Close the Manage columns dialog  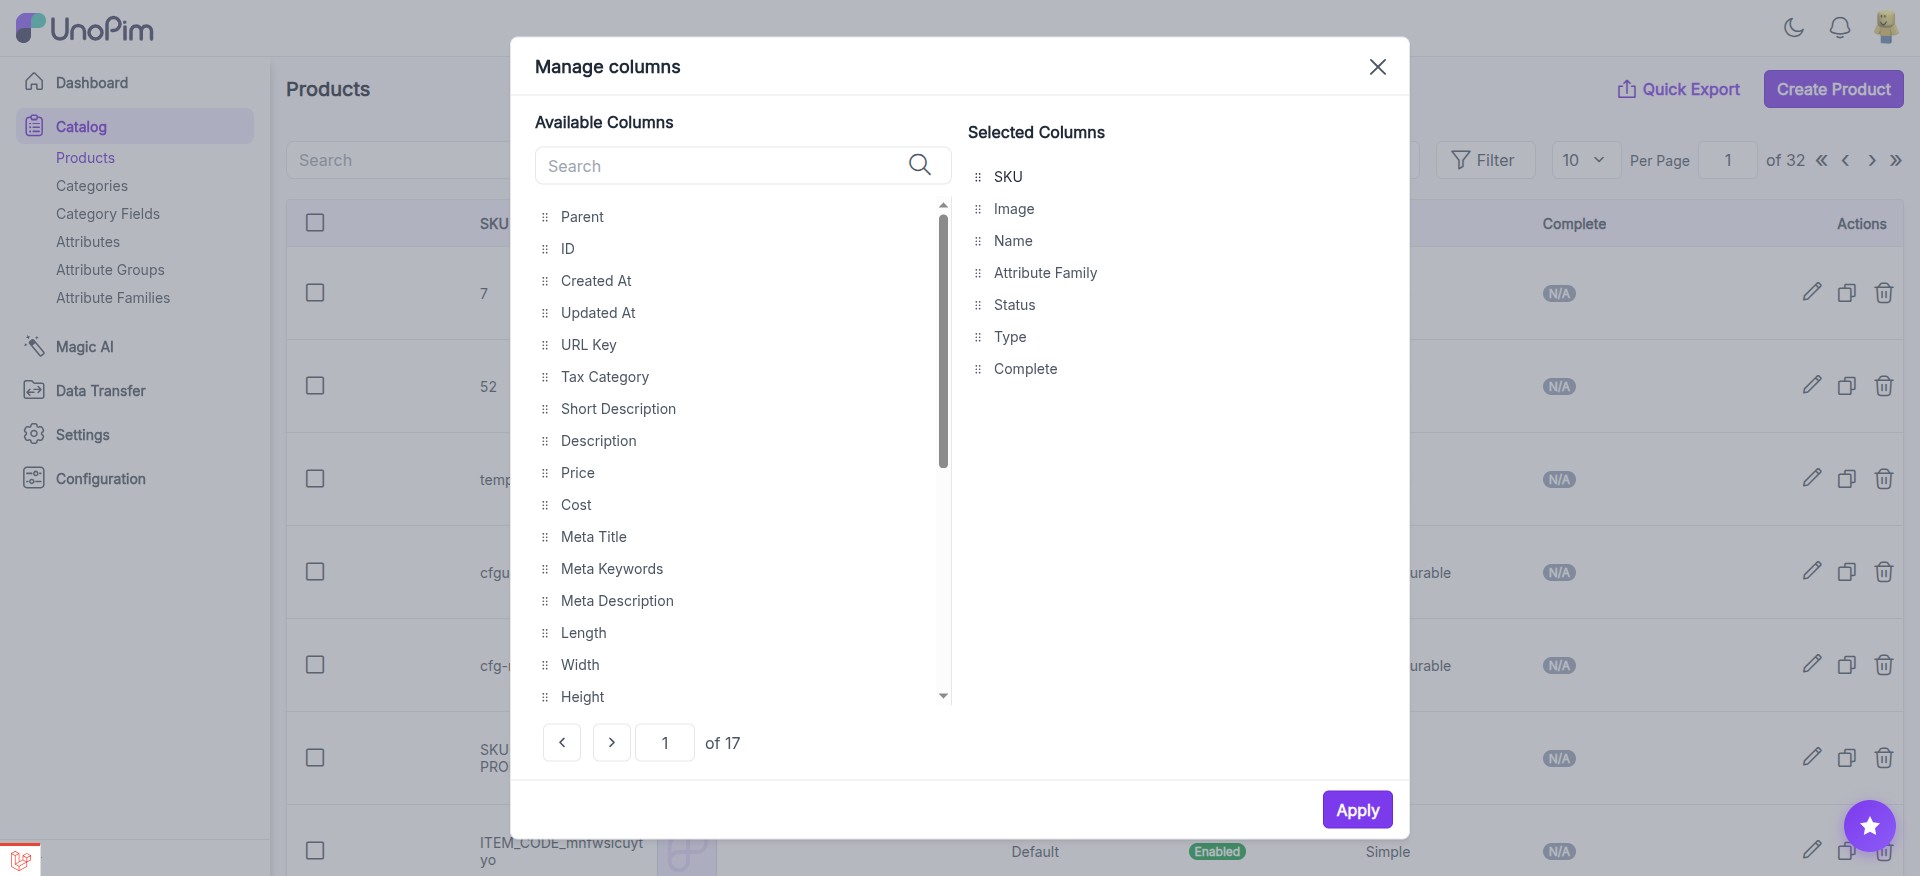(x=1377, y=67)
